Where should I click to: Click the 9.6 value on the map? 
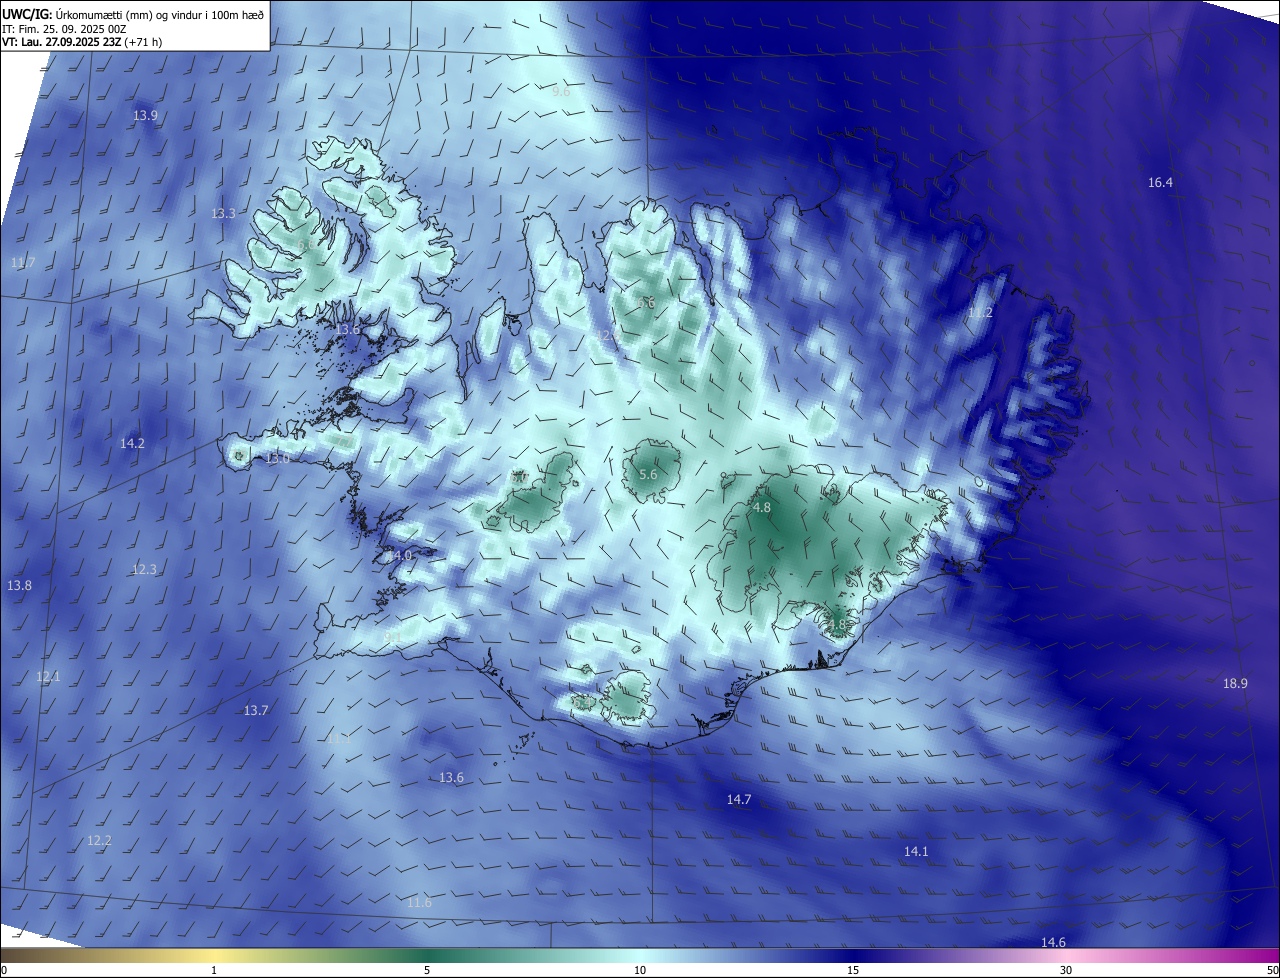[x=561, y=92]
